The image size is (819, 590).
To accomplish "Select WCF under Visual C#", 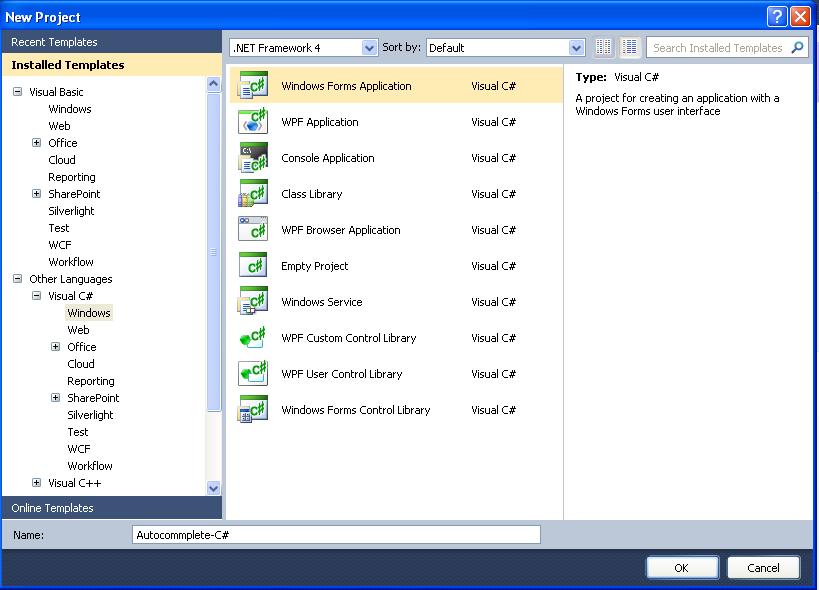I will [78, 449].
